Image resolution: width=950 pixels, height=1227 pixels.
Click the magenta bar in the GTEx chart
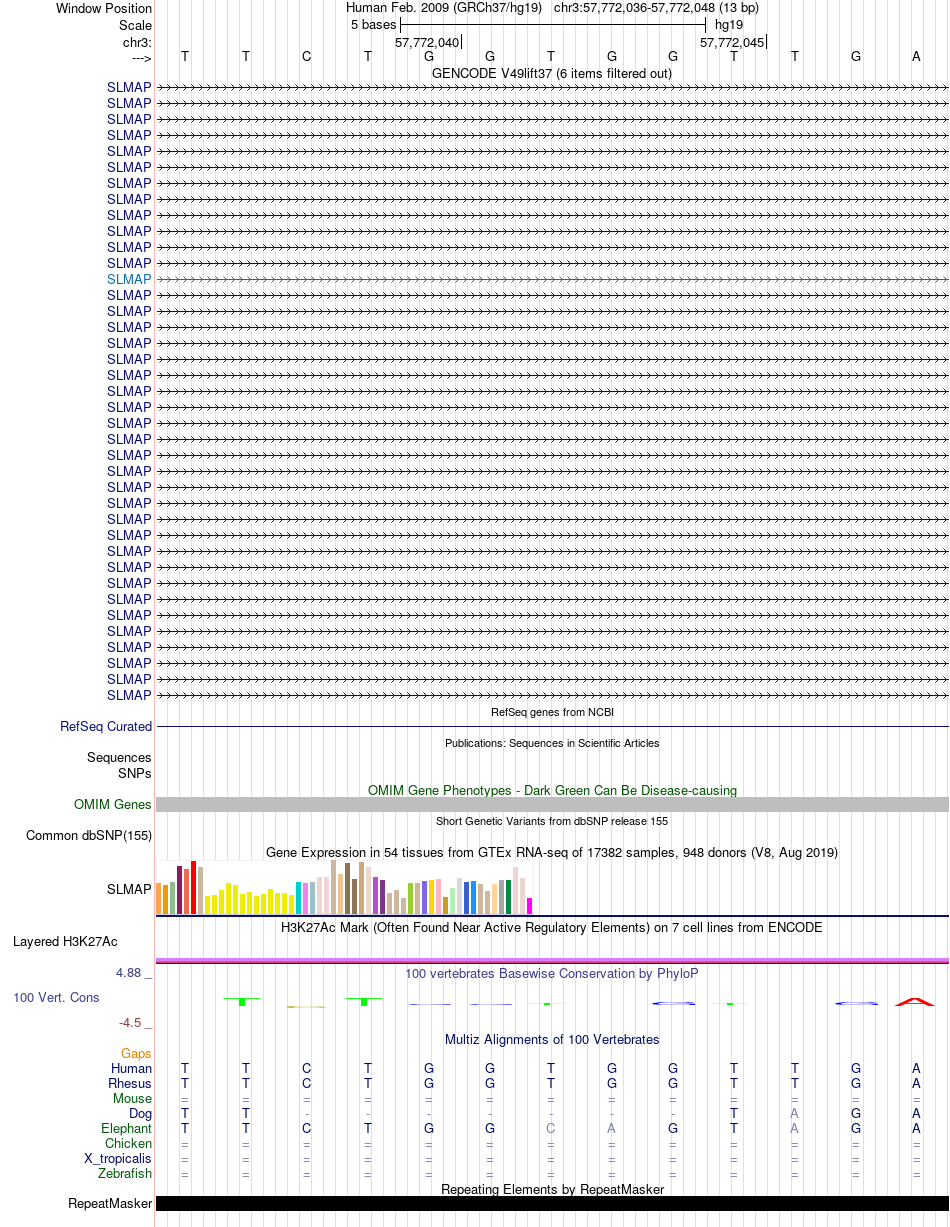[530, 906]
